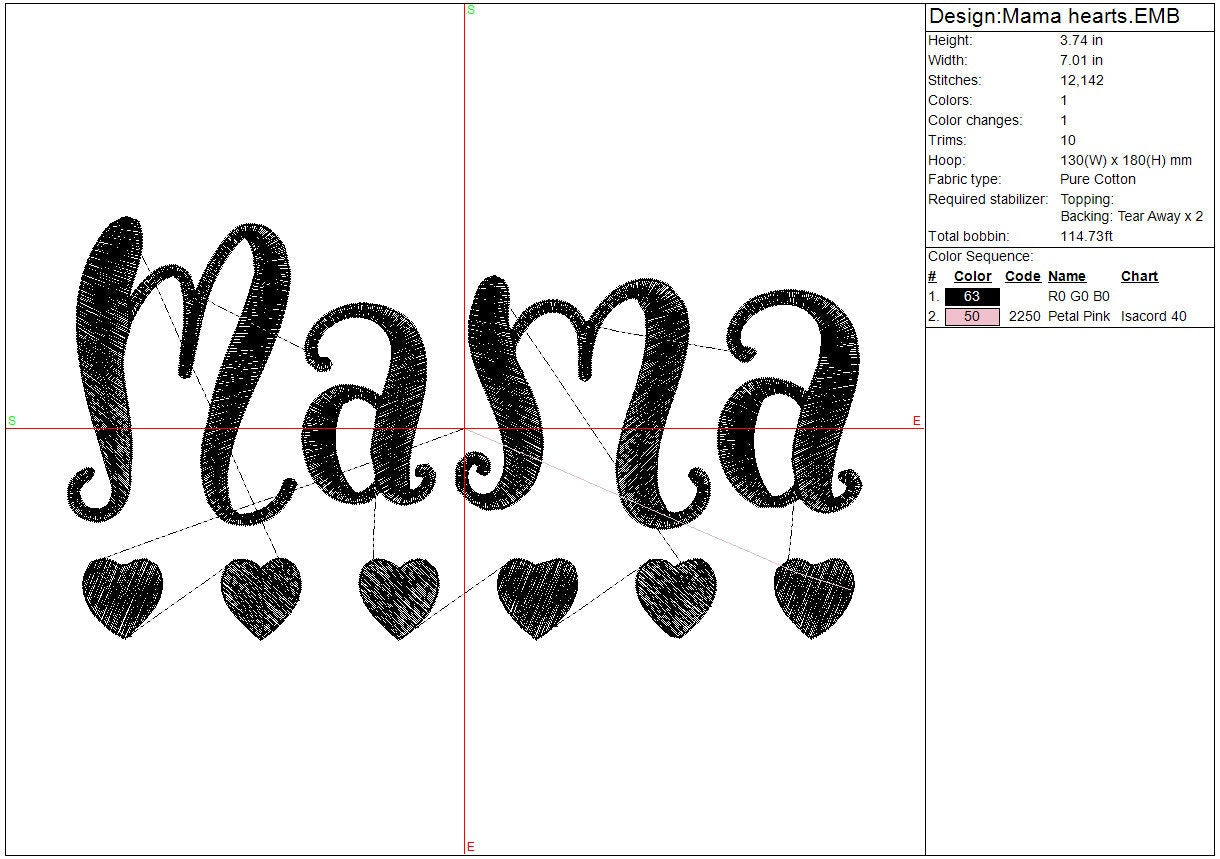Image resolution: width=1220 pixels, height=859 pixels.
Task: Click the stitch count value 12,142
Action: [1082, 80]
